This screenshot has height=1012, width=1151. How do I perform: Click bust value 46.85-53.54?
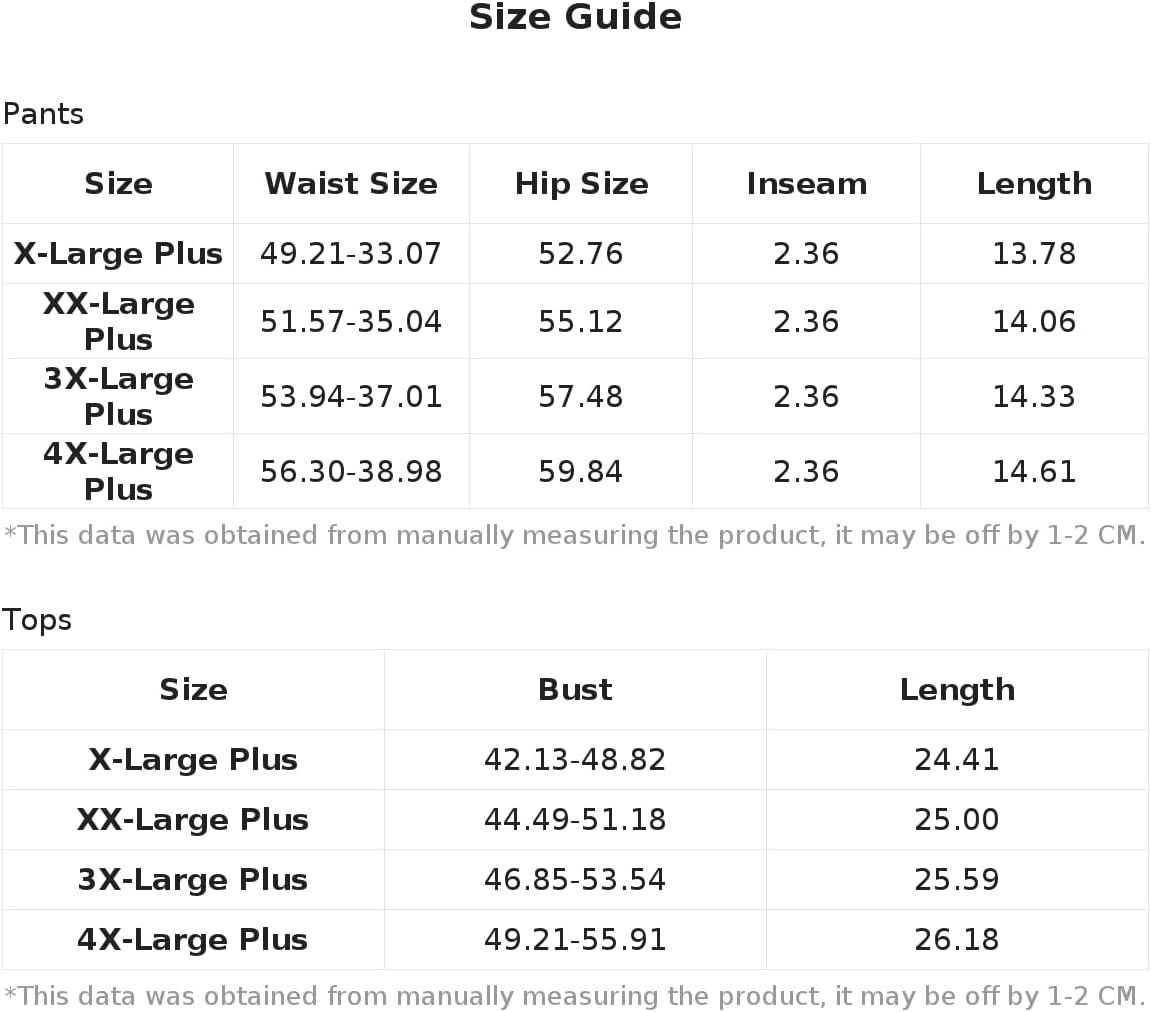pyautogui.click(x=575, y=879)
